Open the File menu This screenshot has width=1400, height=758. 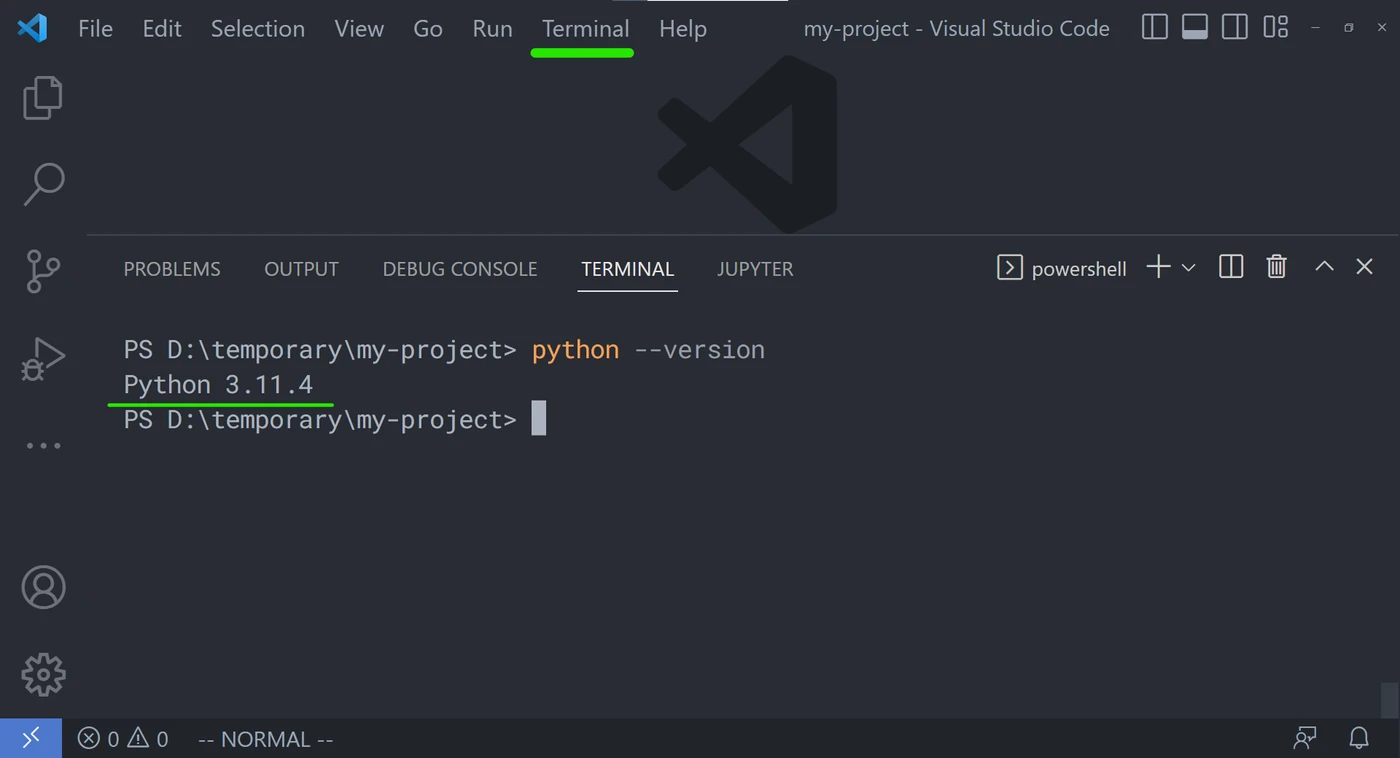coord(95,29)
